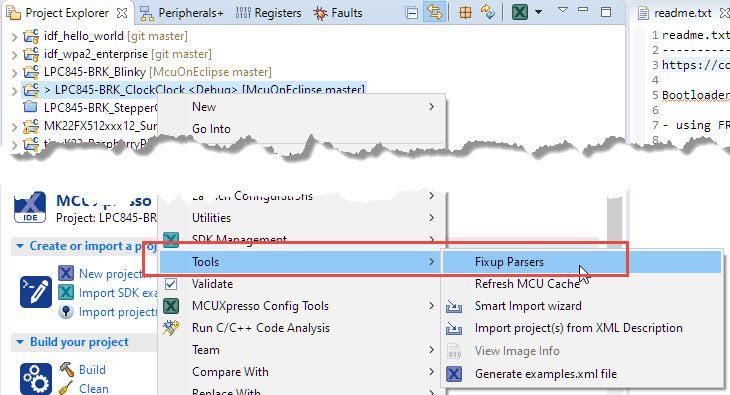Select Generate examples.xml file
Screen dimensions: 730x395
point(582,374)
